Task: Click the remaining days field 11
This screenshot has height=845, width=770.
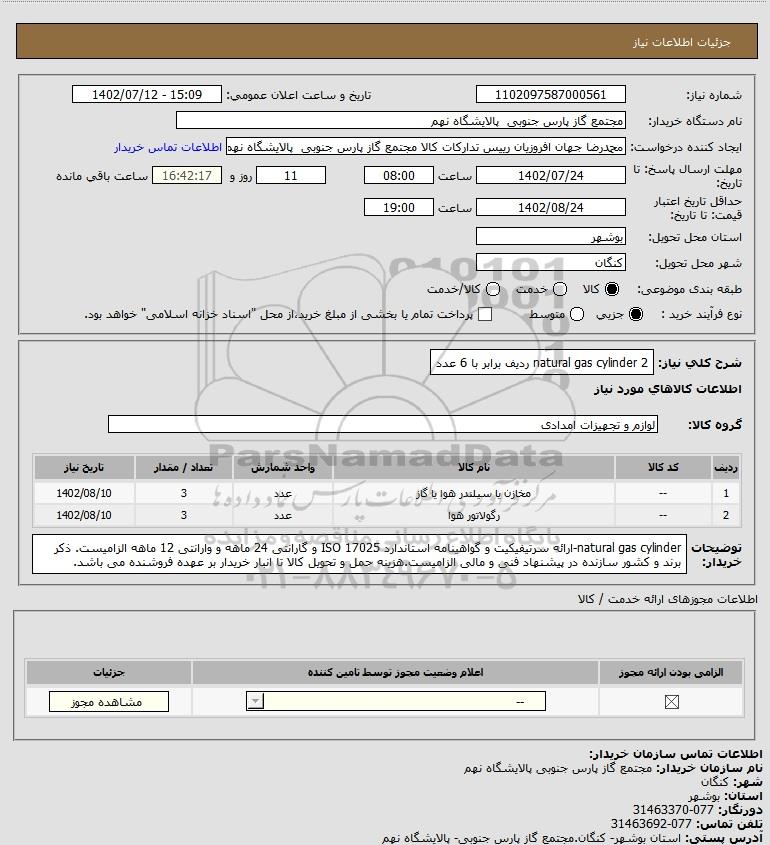Action: click(x=290, y=176)
